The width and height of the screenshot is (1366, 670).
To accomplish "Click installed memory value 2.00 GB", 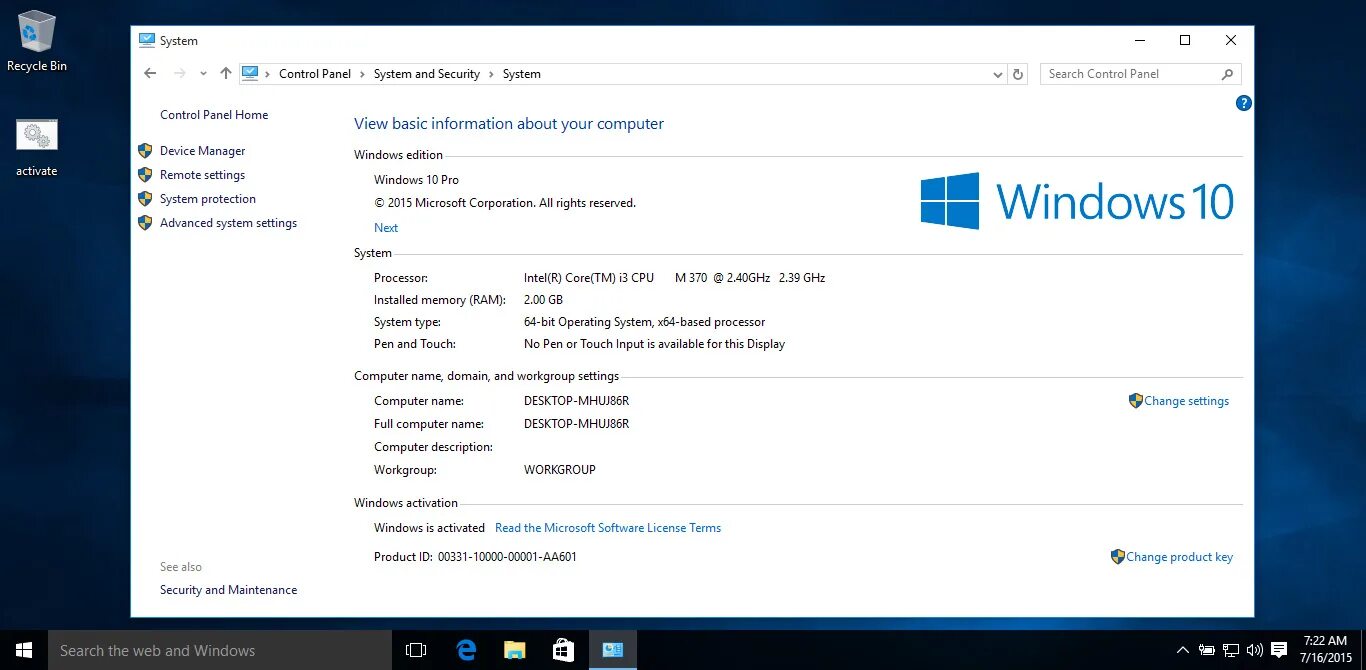I will (543, 300).
